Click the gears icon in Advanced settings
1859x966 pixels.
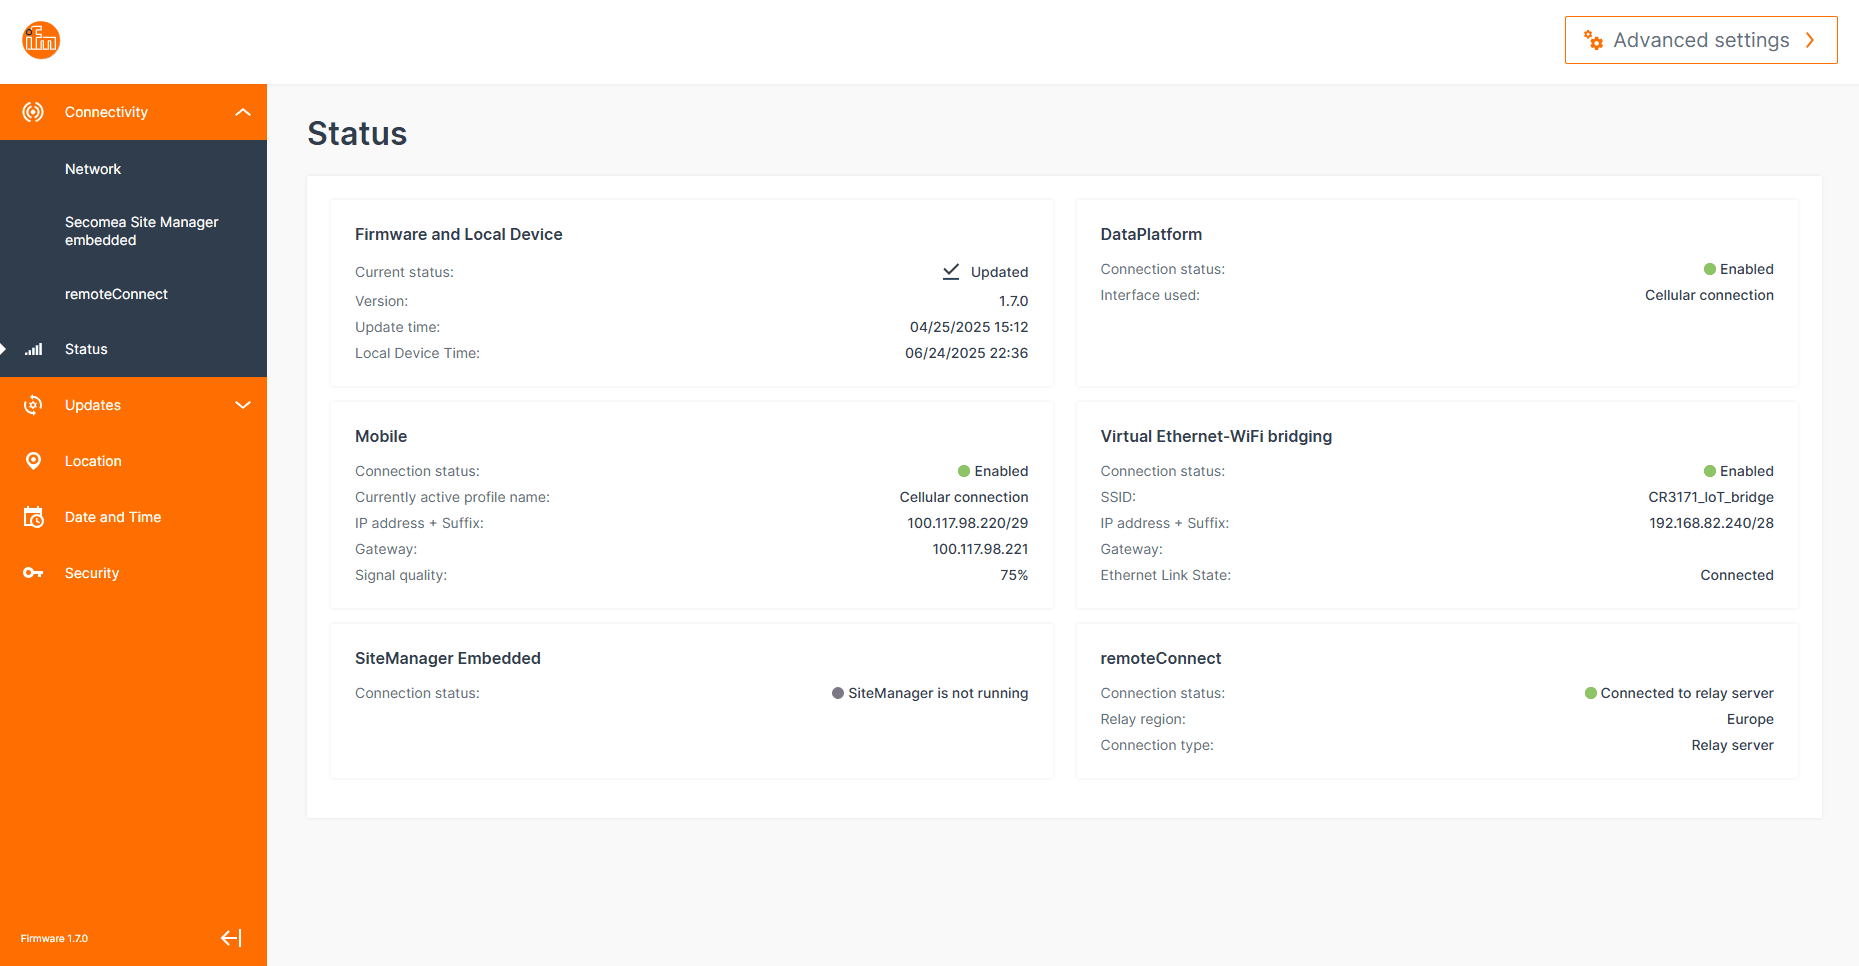tap(1593, 40)
